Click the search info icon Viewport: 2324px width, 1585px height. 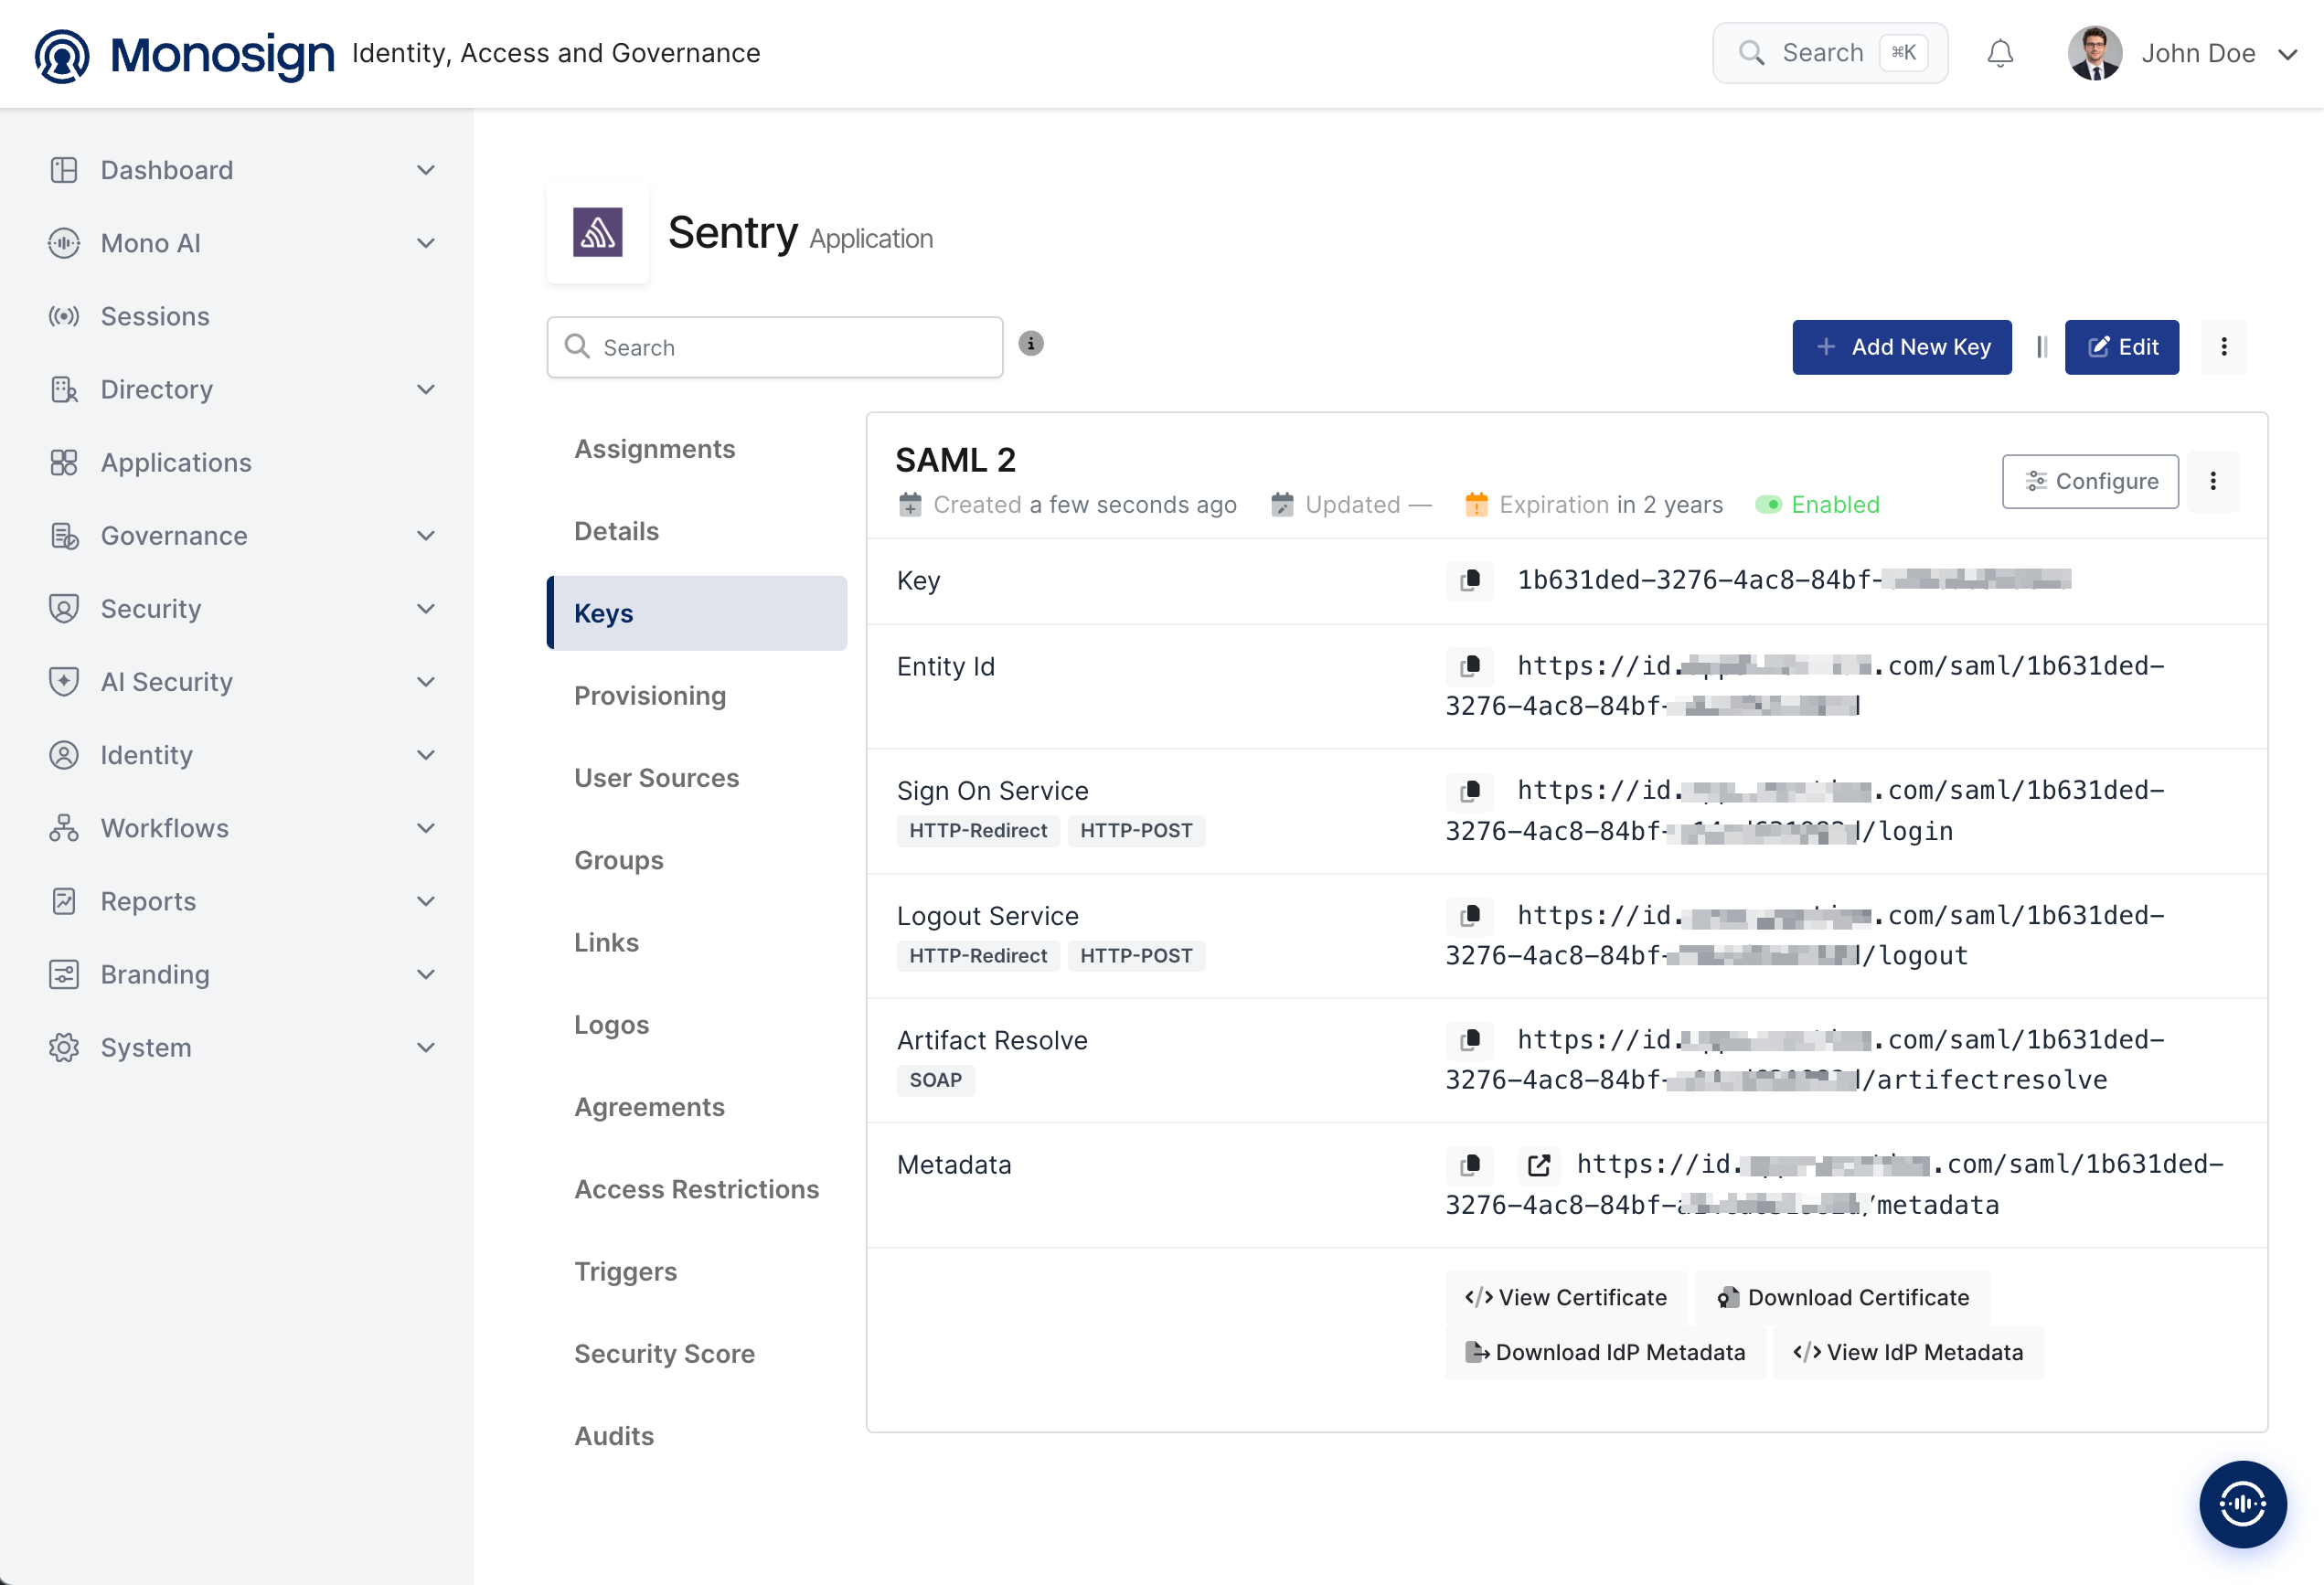[x=1031, y=344]
